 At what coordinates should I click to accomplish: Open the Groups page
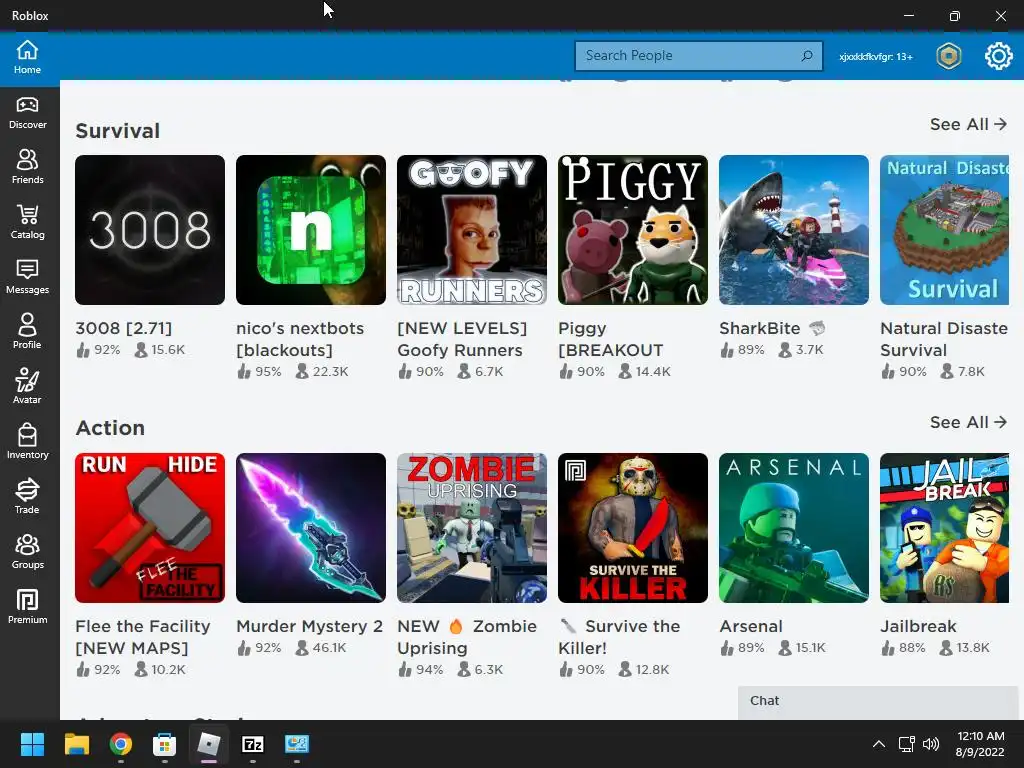(27, 552)
